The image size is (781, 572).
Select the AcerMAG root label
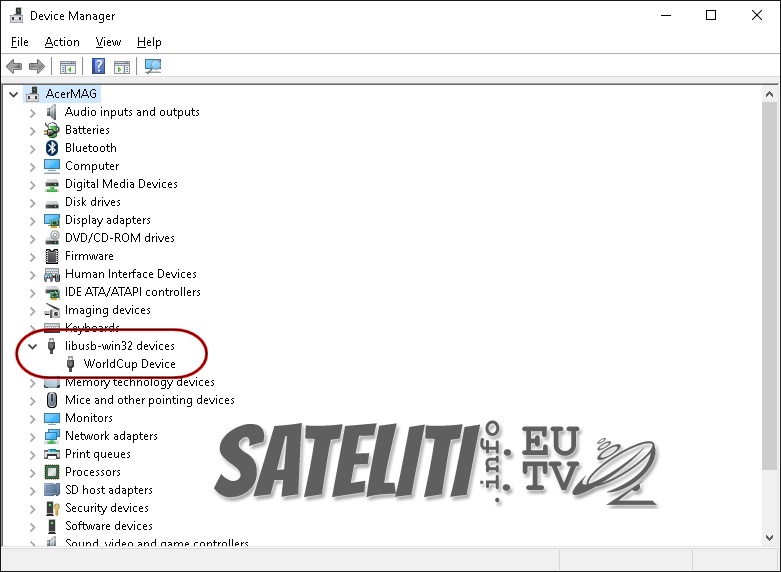tap(71, 94)
